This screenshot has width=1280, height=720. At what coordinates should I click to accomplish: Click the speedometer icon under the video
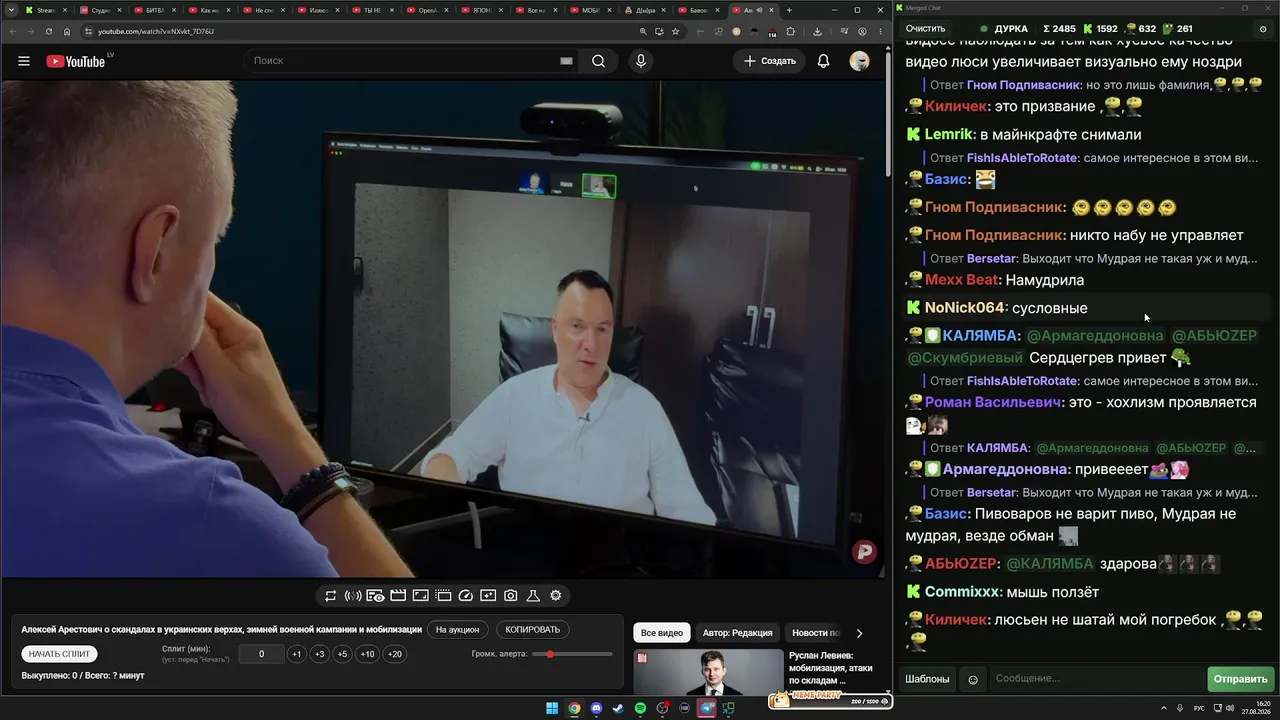pyautogui.click(x=465, y=595)
